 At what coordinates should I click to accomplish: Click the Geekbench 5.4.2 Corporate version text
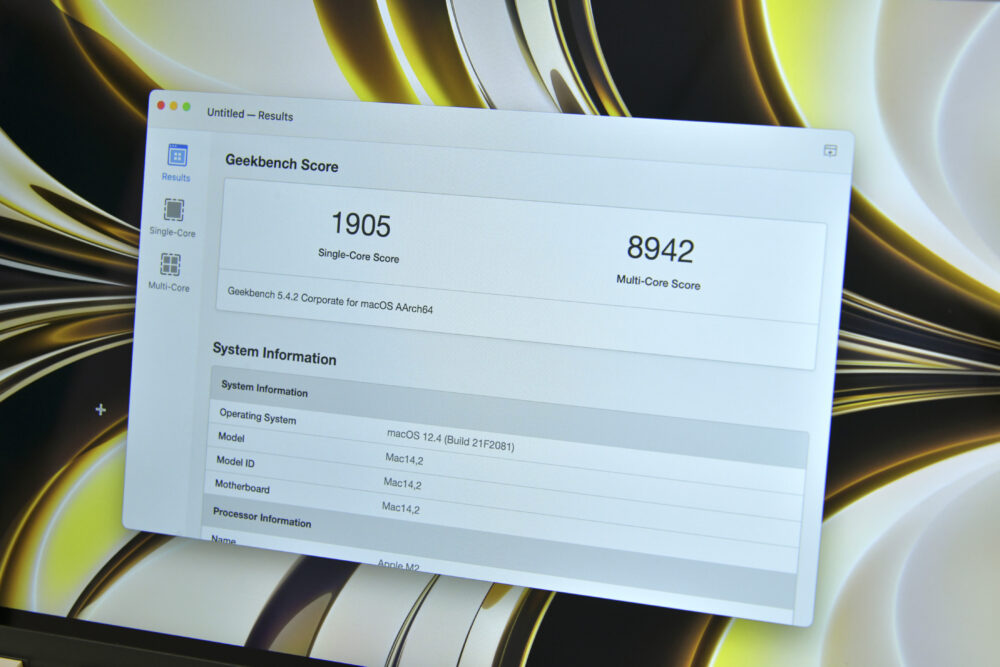click(330, 301)
